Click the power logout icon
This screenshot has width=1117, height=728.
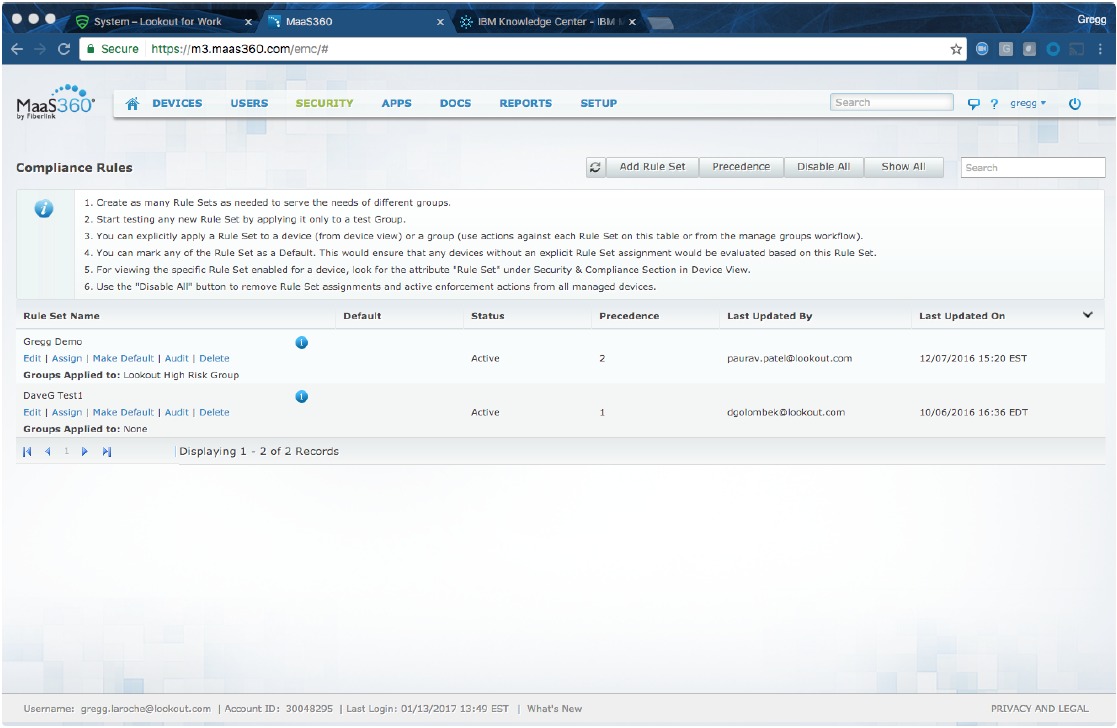tap(1075, 104)
